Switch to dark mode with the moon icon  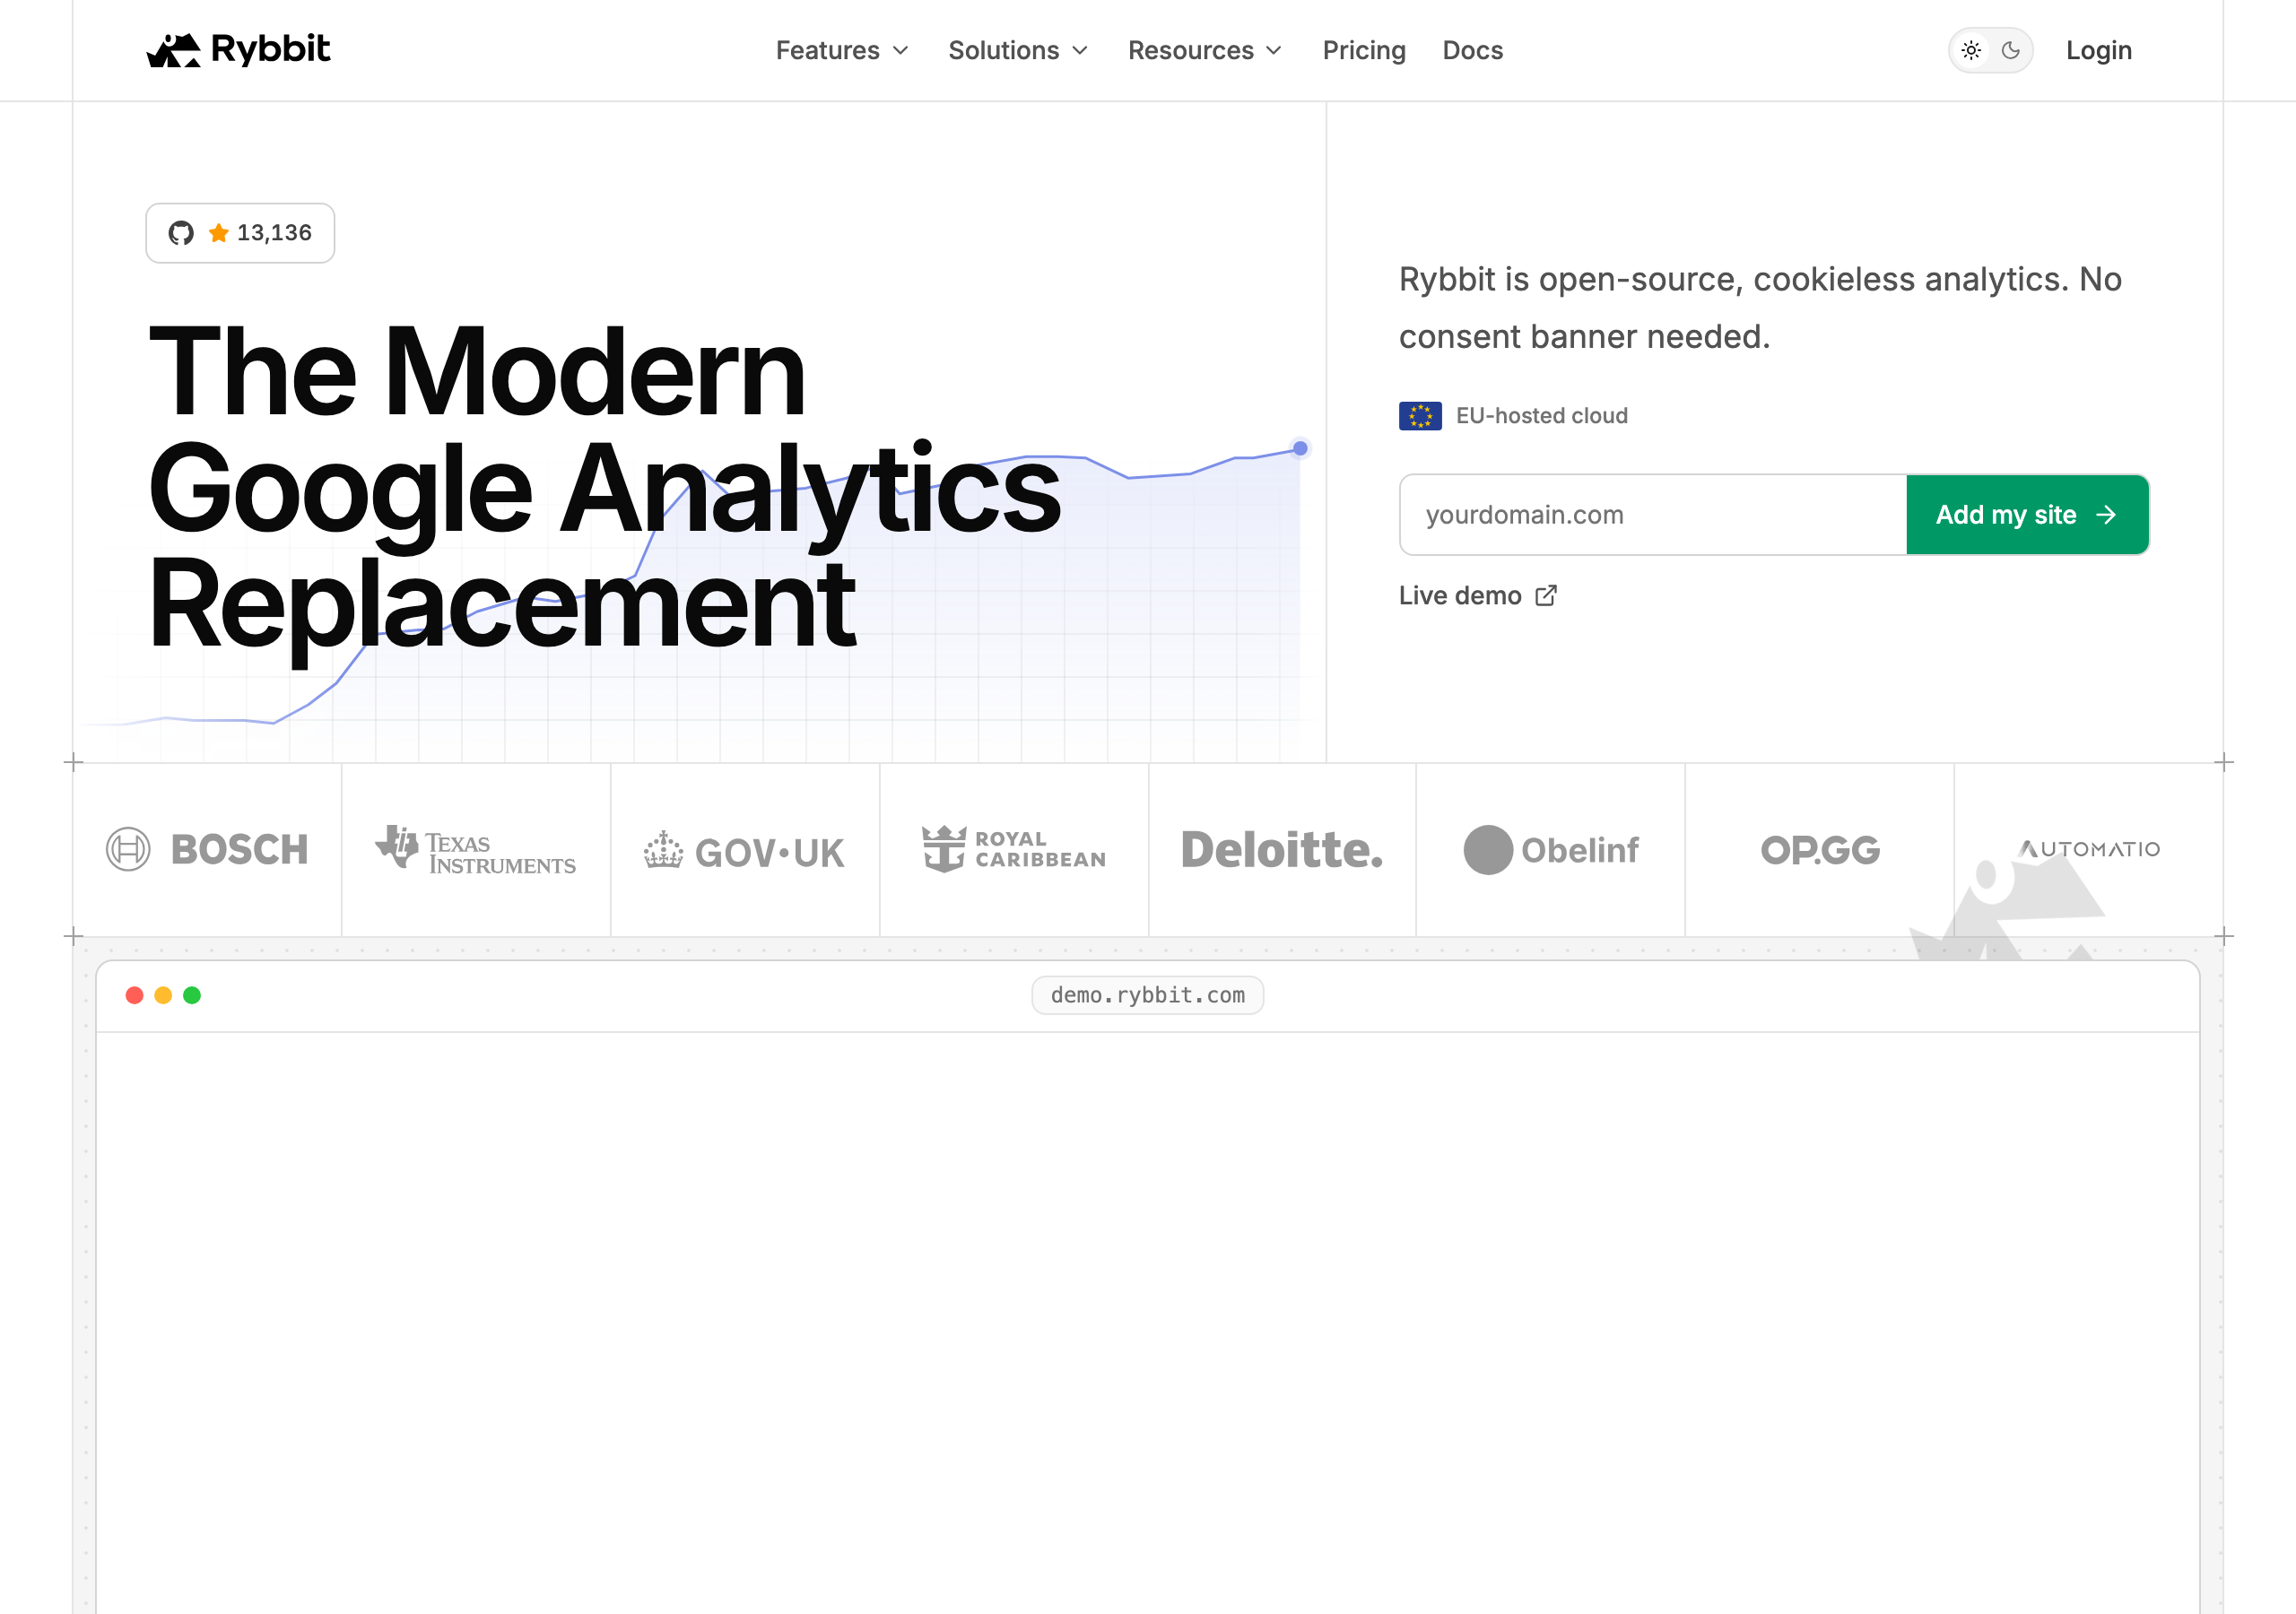coord(2011,50)
